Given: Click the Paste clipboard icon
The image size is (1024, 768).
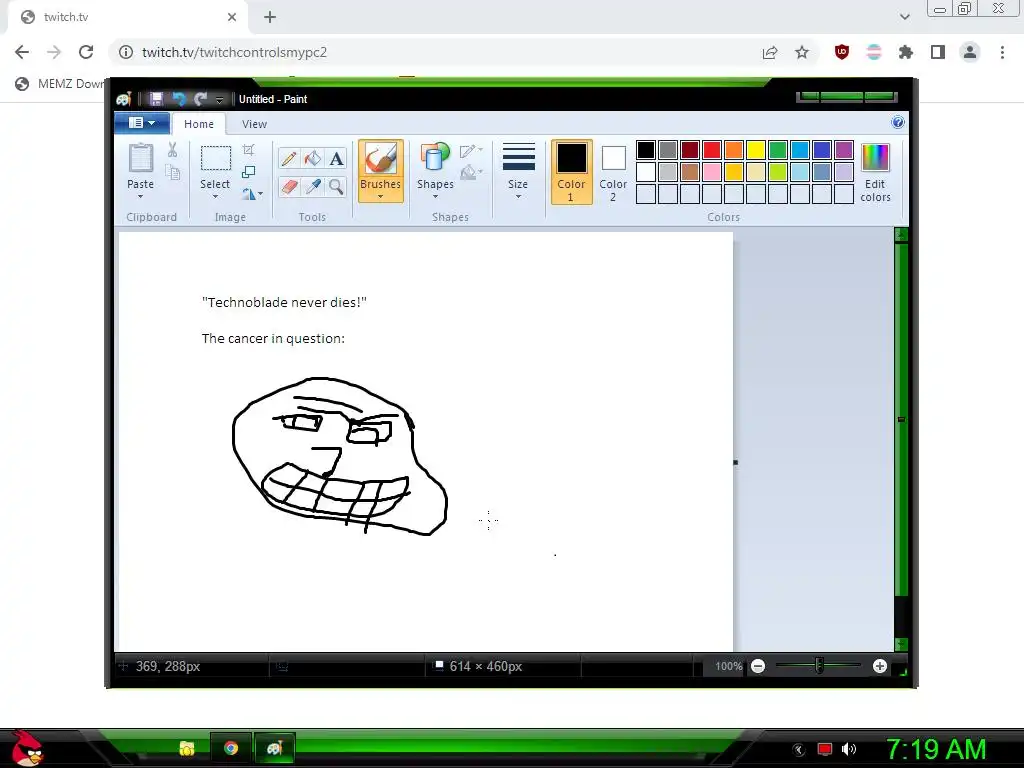Looking at the screenshot, I should [x=140, y=158].
